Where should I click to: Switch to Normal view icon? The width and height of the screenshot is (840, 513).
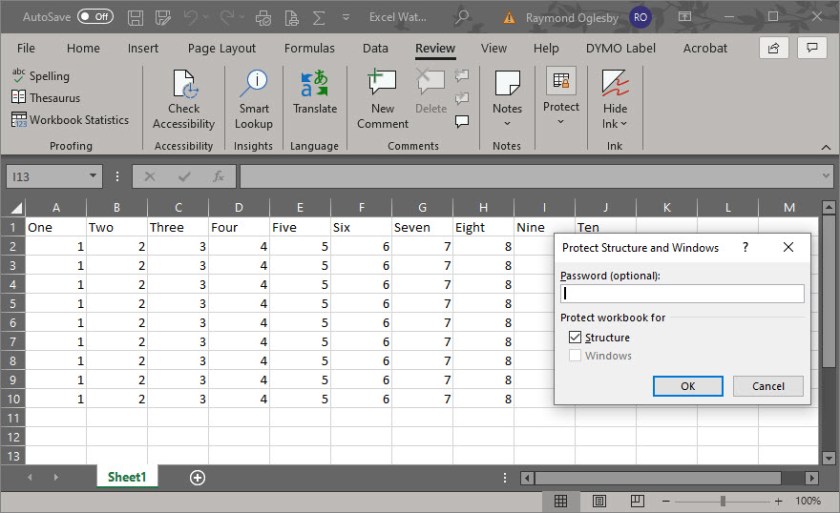tap(560, 501)
